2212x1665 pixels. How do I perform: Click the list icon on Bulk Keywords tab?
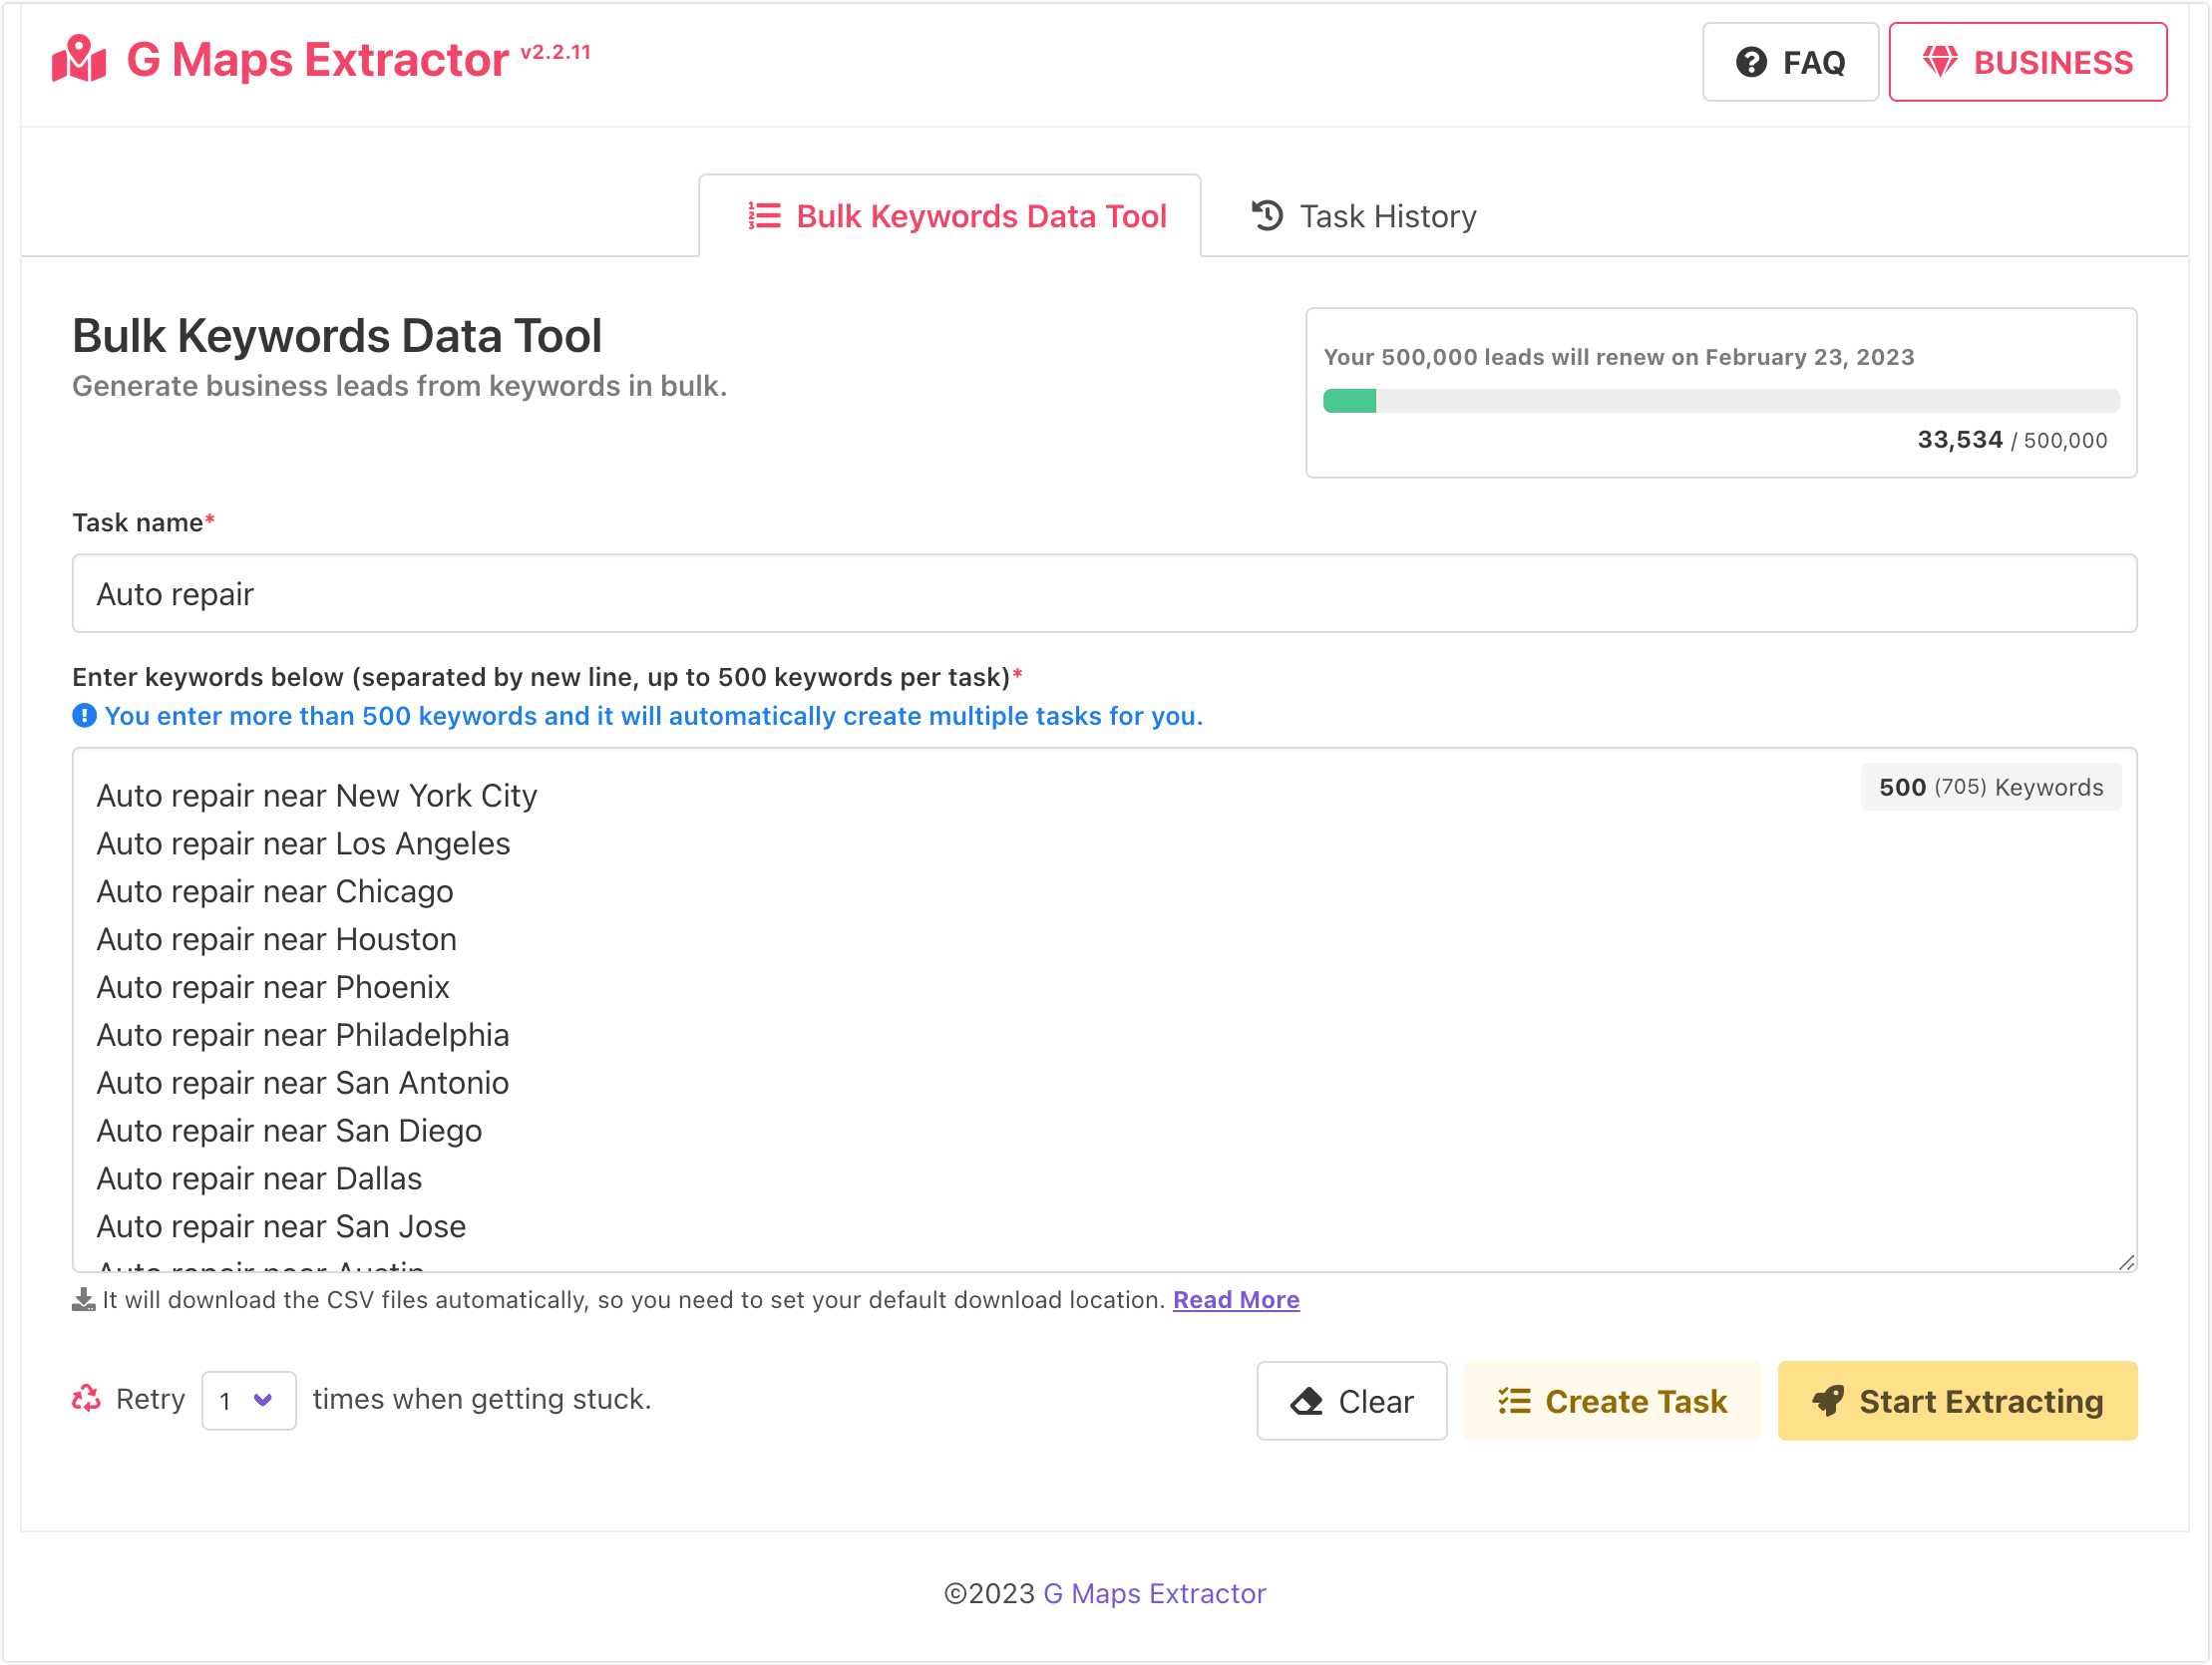(x=764, y=216)
